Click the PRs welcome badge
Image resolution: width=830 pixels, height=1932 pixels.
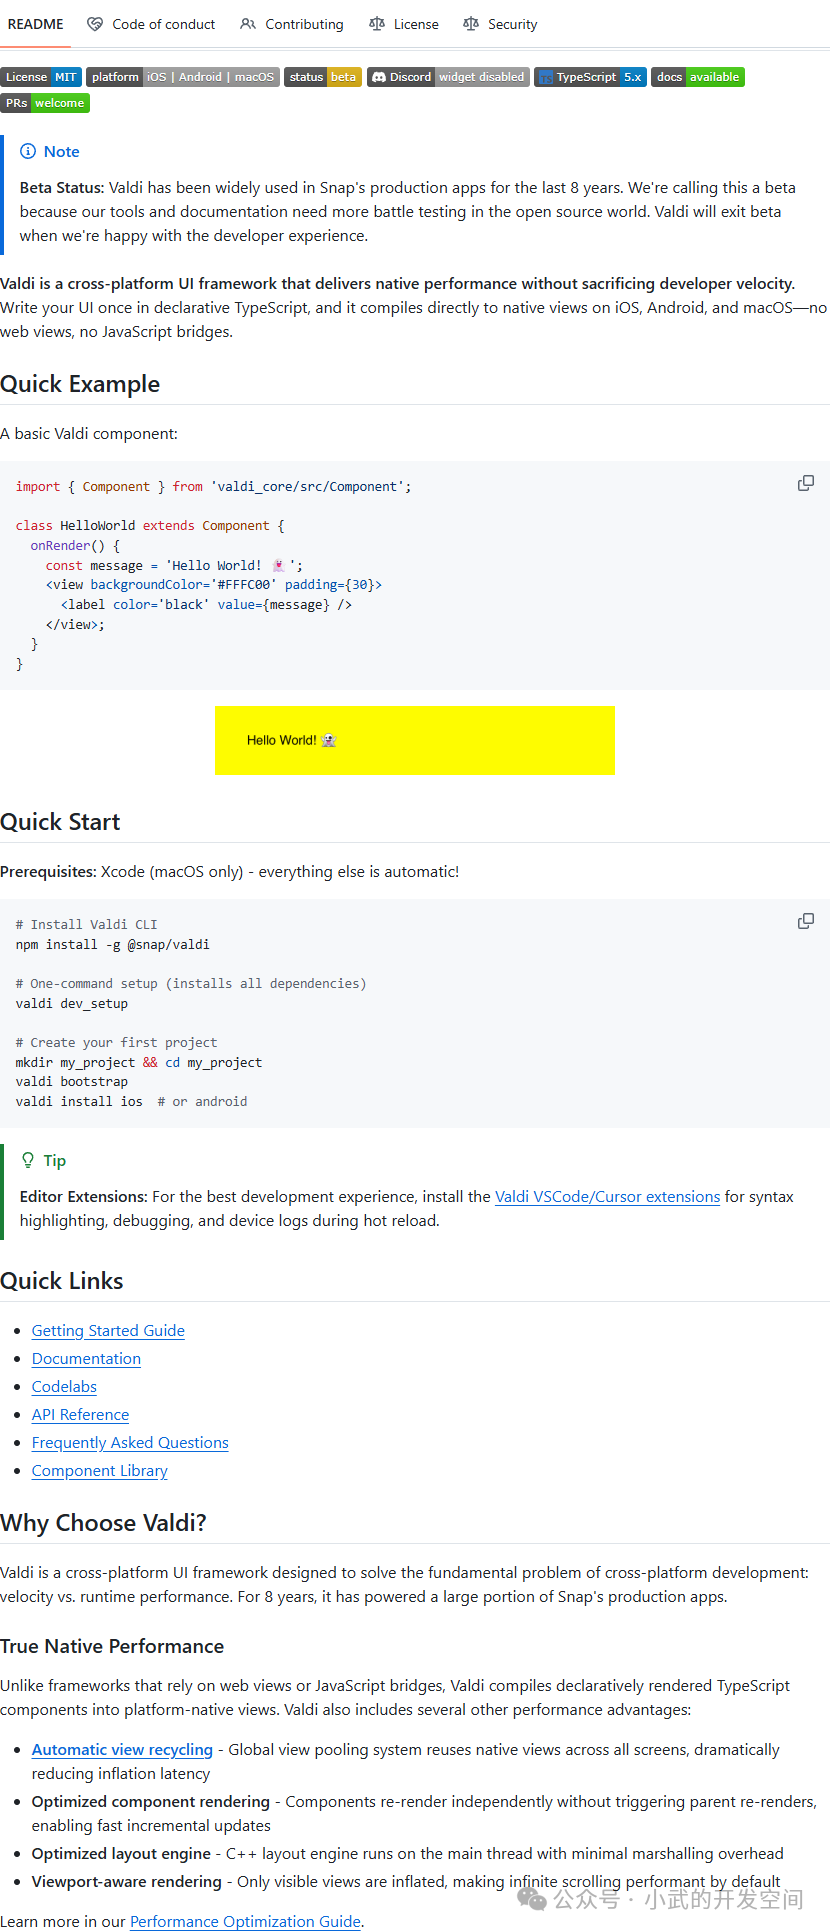point(45,103)
